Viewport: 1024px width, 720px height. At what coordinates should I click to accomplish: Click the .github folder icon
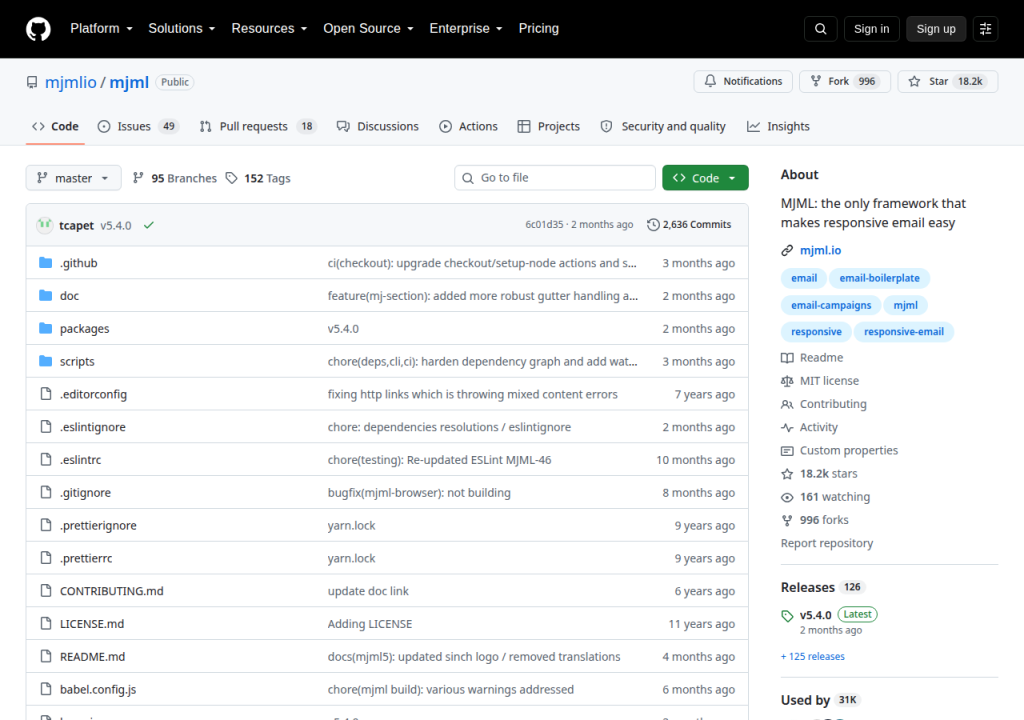[x=46, y=263]
